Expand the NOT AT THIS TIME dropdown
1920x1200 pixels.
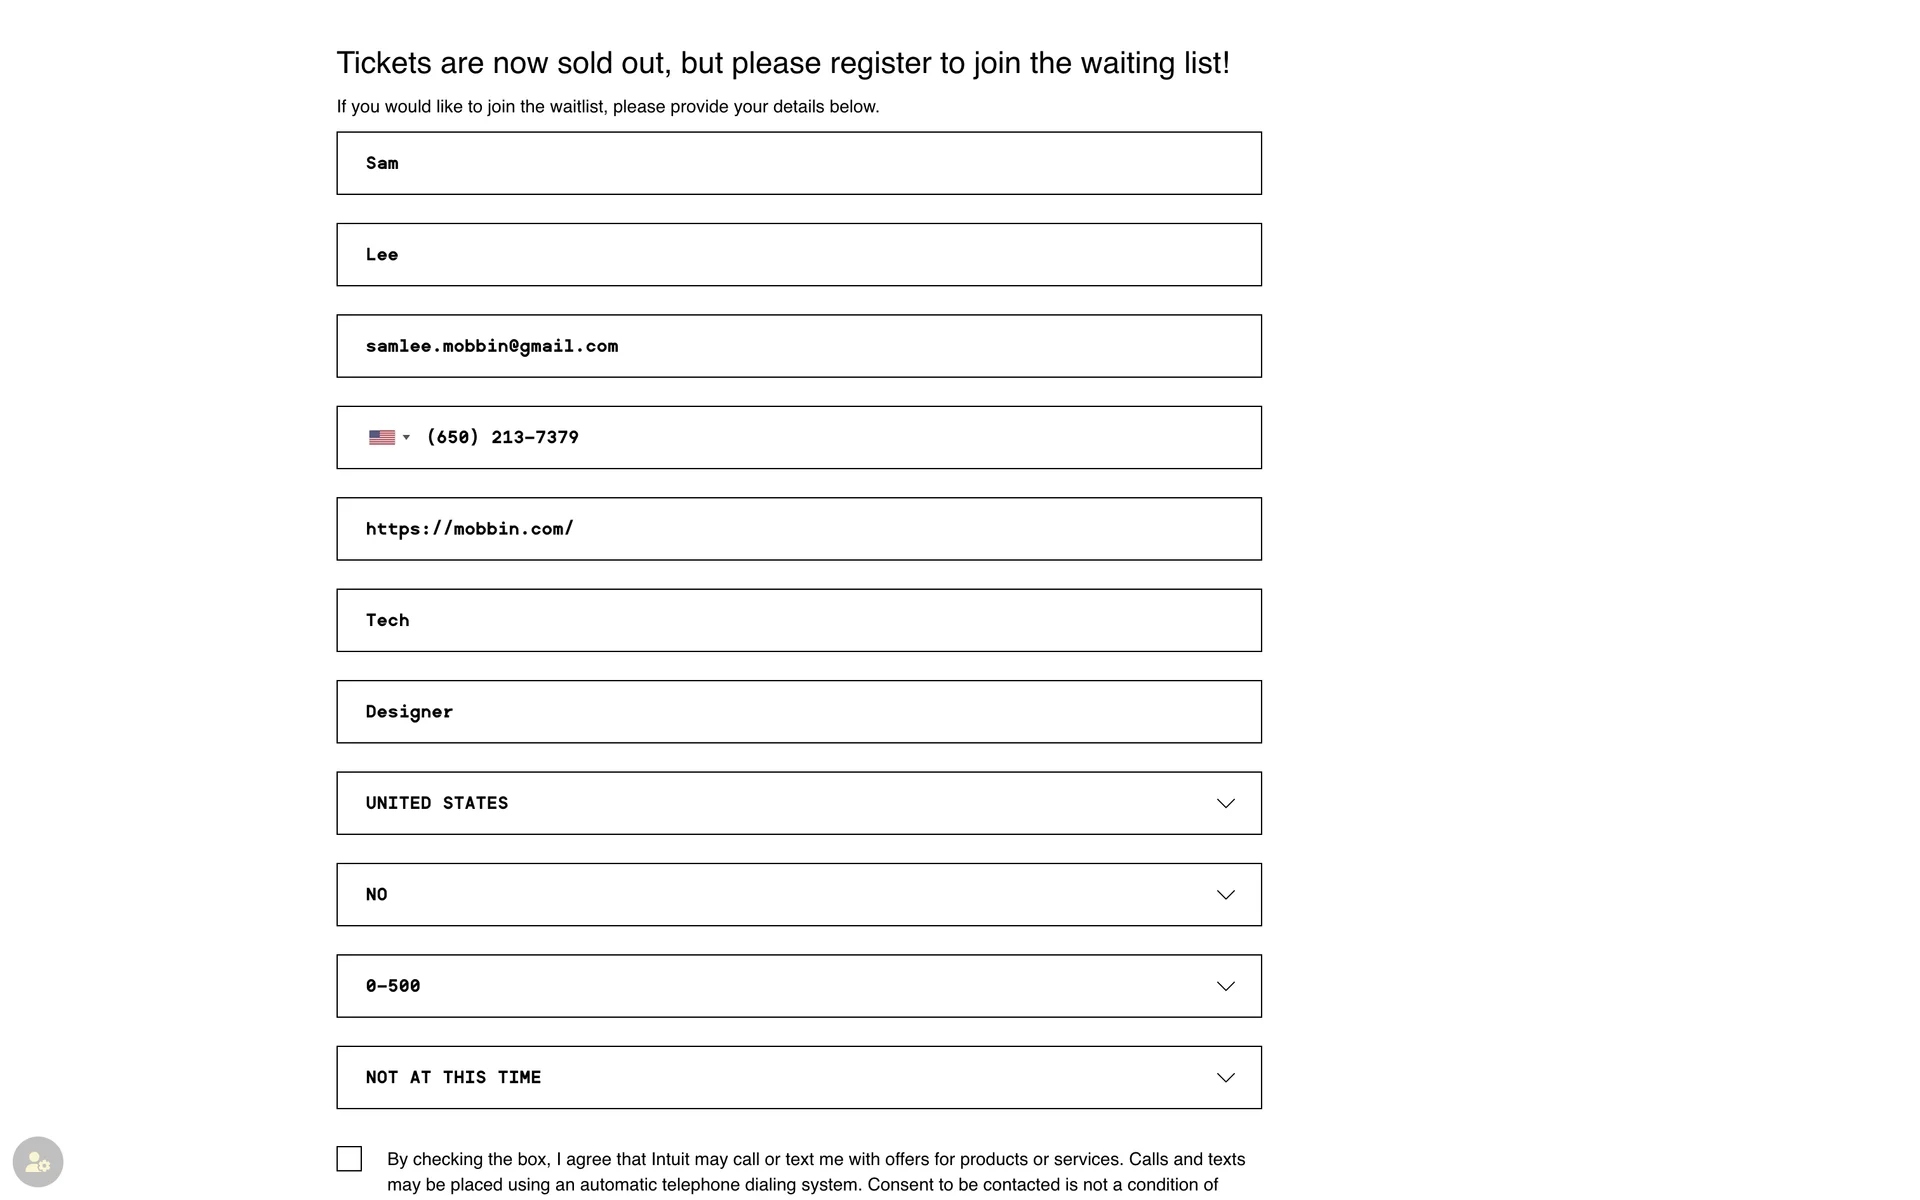[x=799, y=1078]
